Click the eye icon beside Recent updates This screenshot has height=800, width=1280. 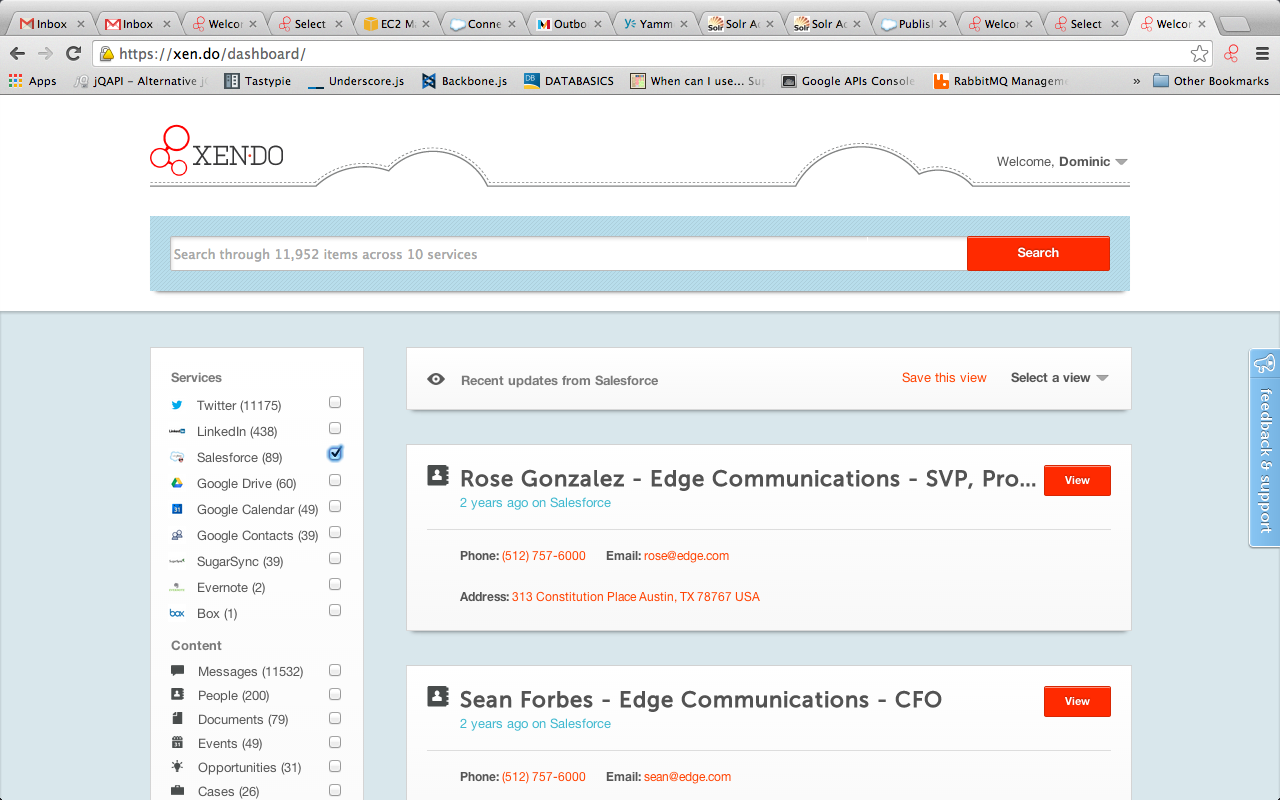[x=436, y=379]
